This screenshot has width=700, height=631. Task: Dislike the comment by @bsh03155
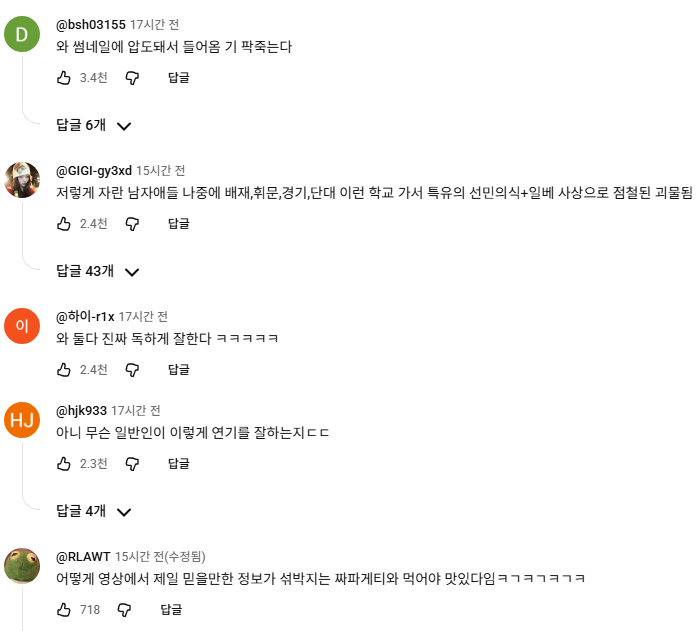pyautogui.click(x=132, y=78)
